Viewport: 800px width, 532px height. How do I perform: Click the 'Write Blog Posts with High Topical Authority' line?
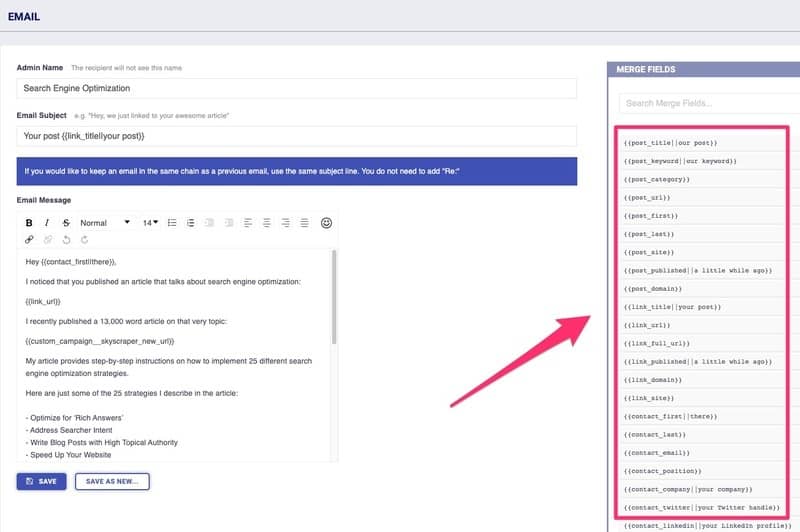(102, 442)
